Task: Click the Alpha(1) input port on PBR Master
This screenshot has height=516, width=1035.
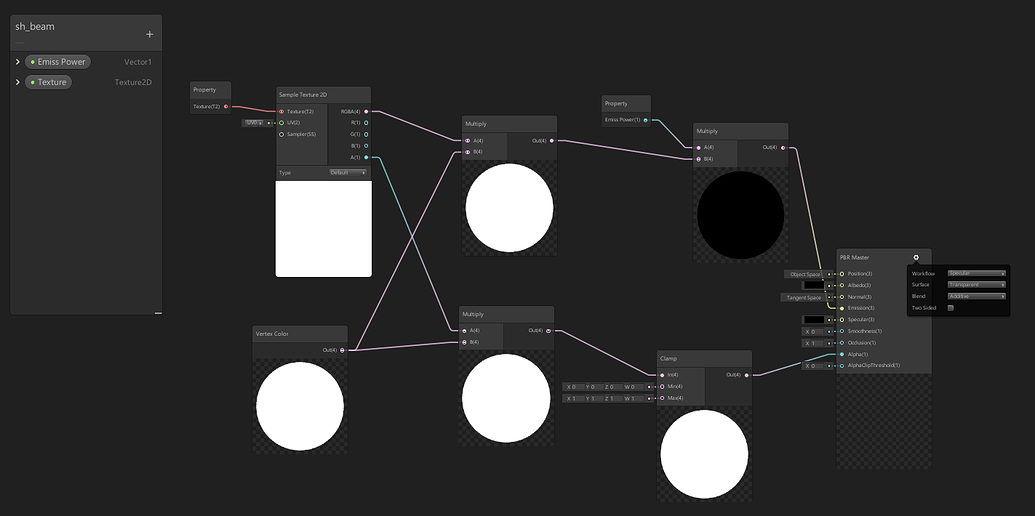Action: point(841,354)
